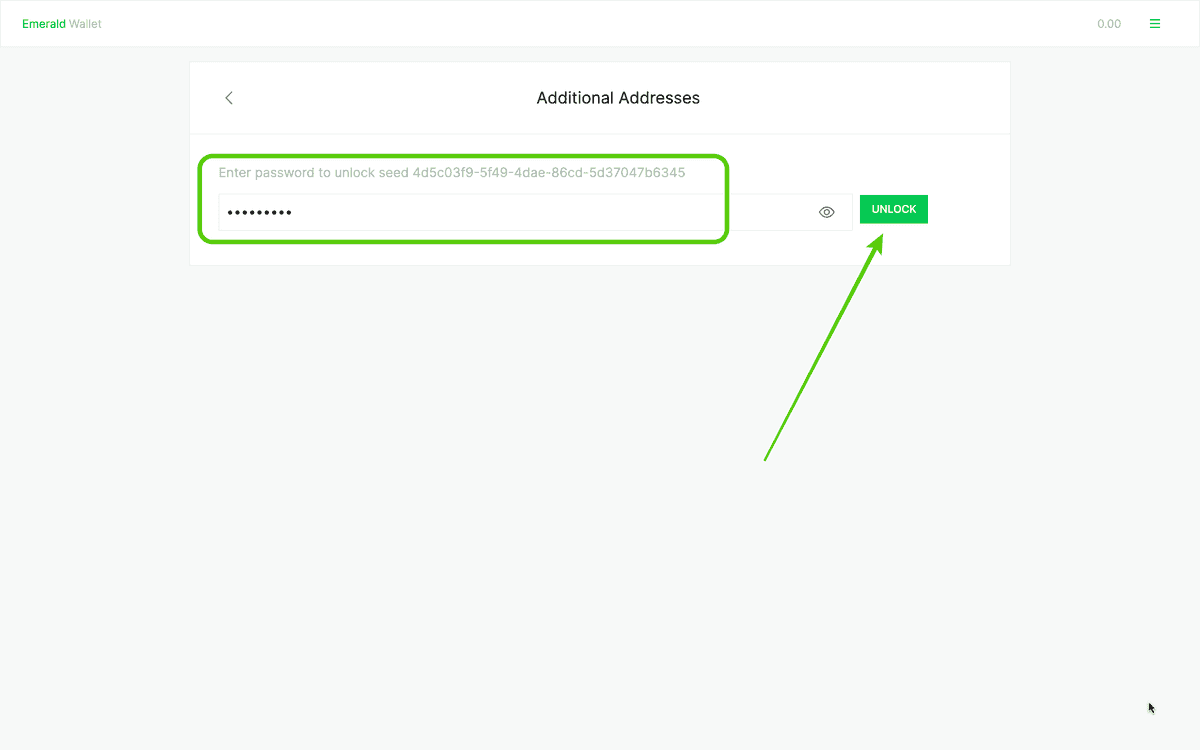Click the word "Additional" in the heading
This screenshot has height=750, width=1200.
point(574,98)
